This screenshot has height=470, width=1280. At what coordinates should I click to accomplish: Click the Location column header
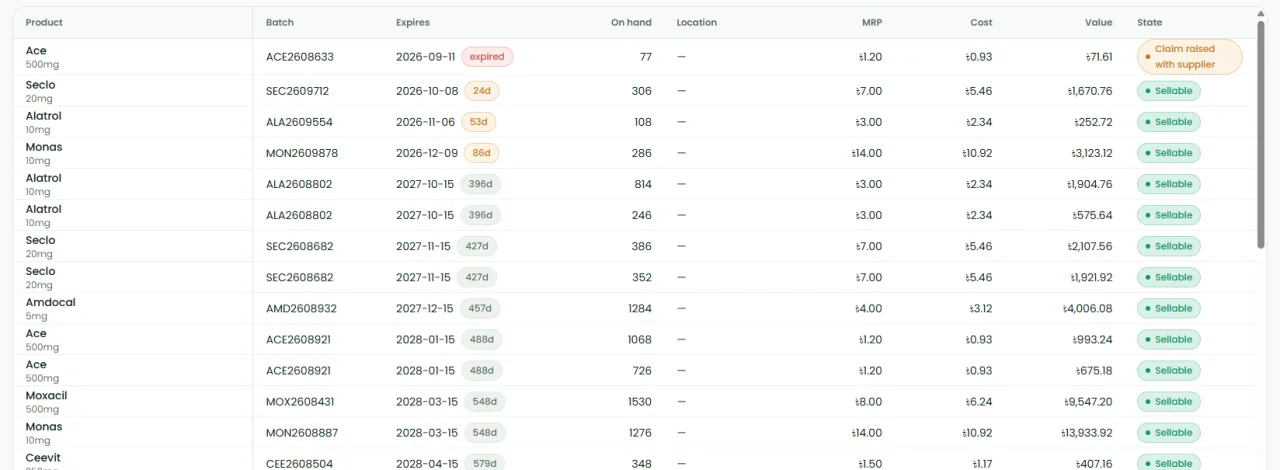point(696,22)
